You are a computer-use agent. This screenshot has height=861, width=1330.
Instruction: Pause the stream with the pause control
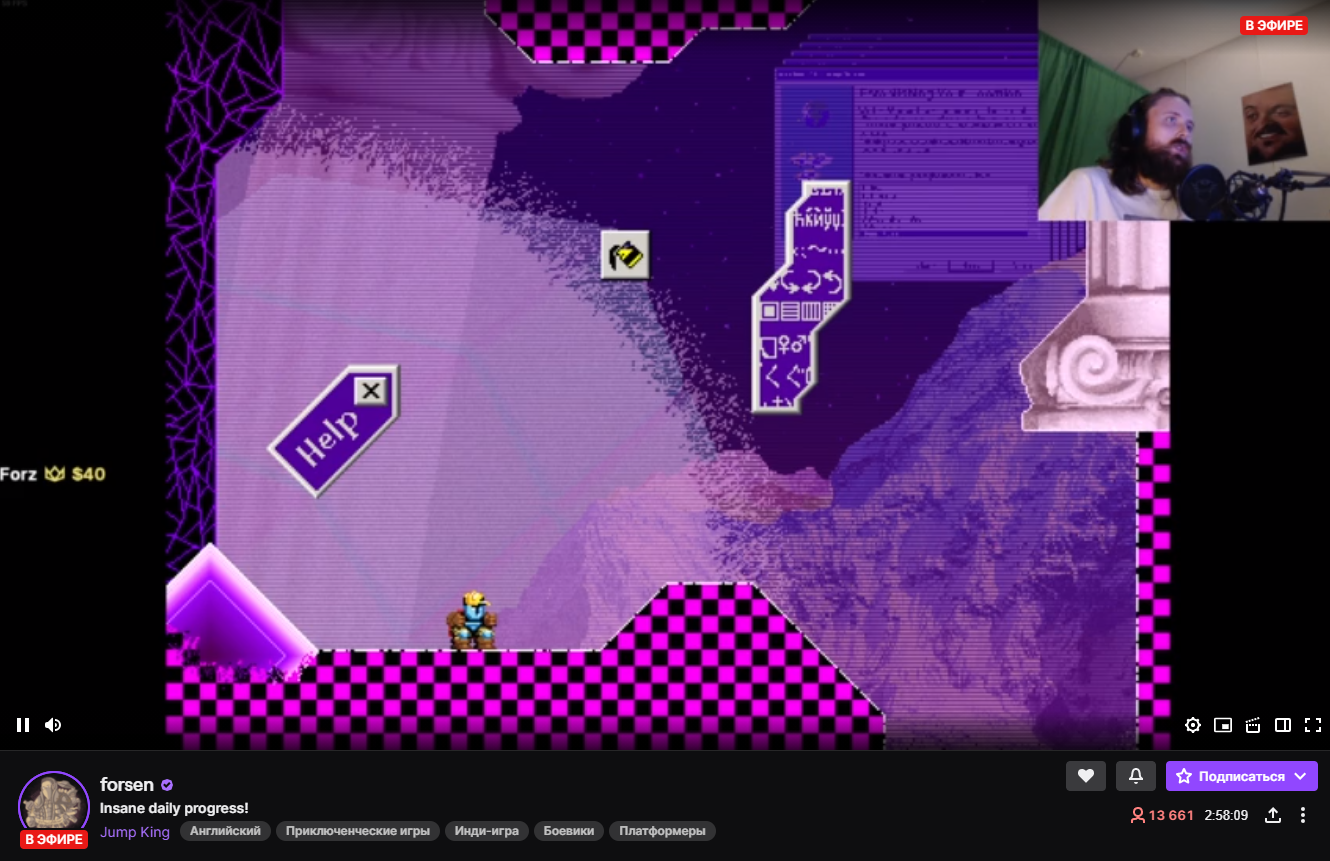22,724
